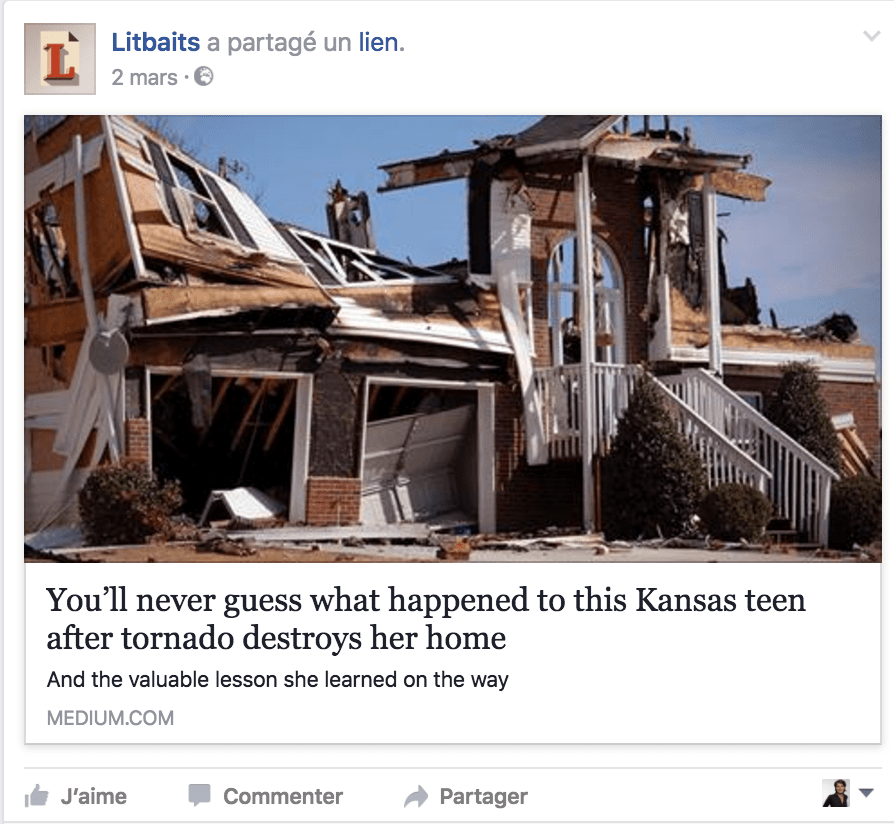Open the Litbaits page name link

(x=156, y=42)
